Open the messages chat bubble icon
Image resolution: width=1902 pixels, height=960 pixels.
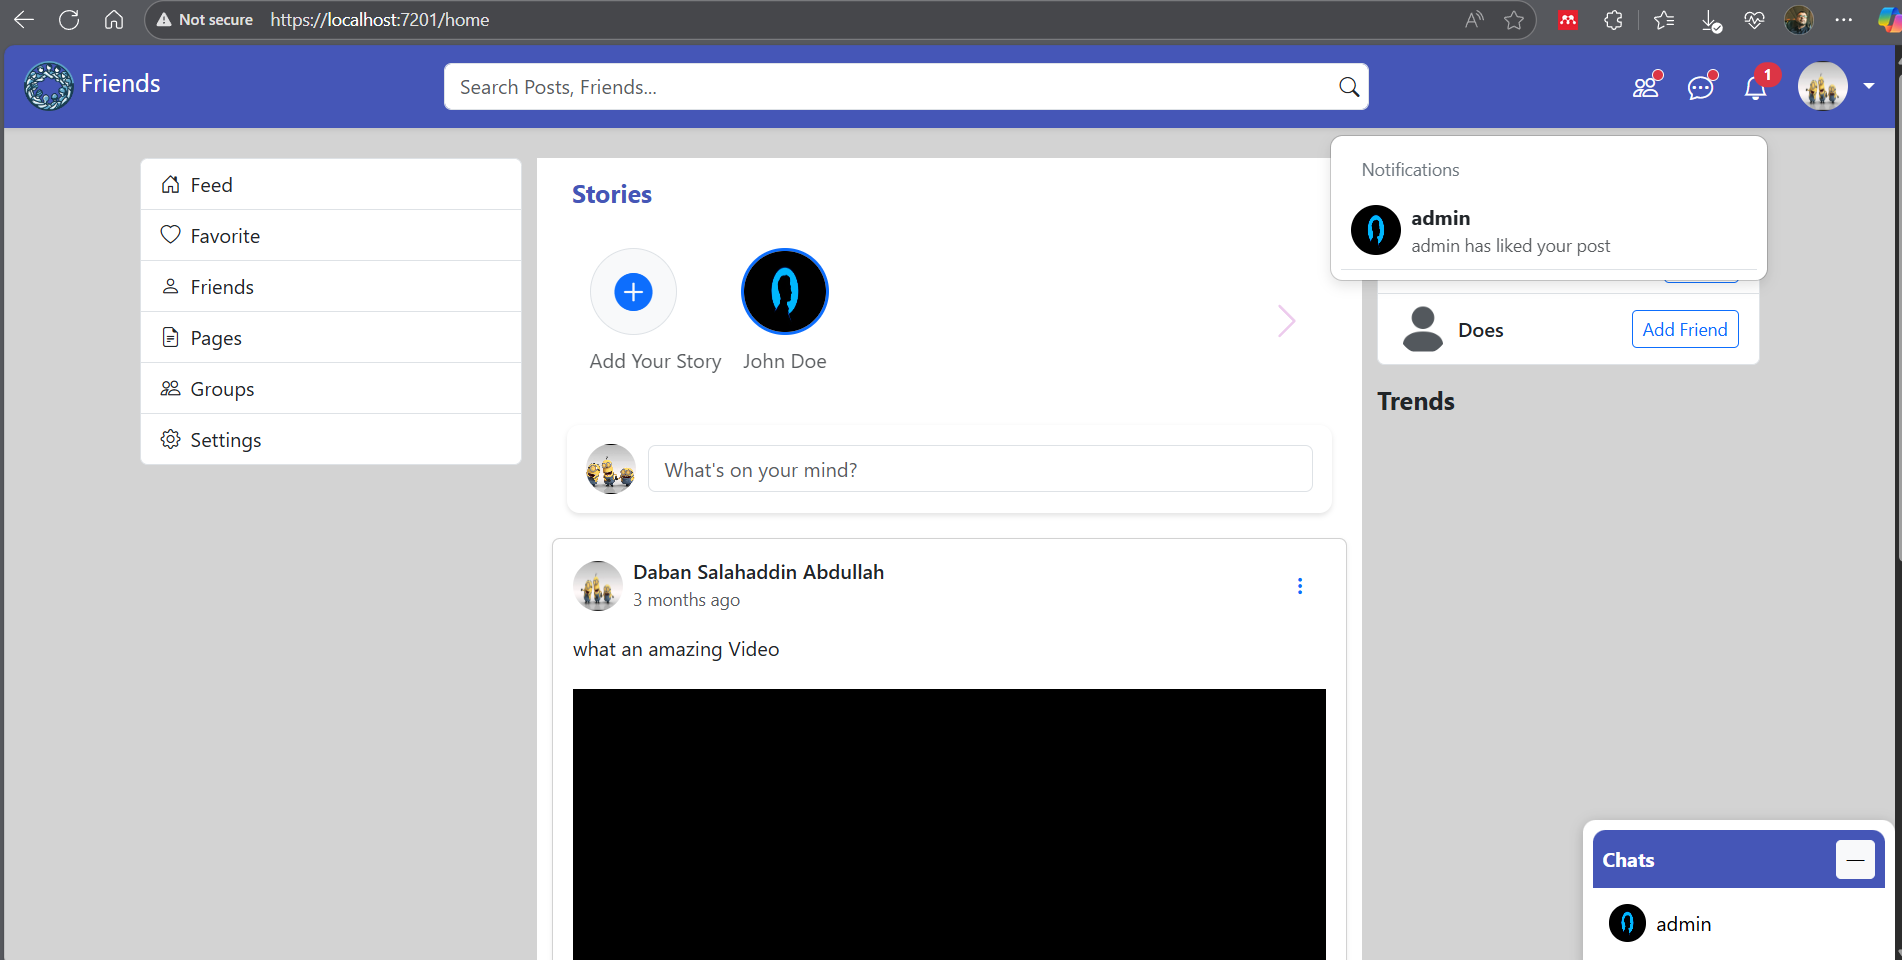1700,88
